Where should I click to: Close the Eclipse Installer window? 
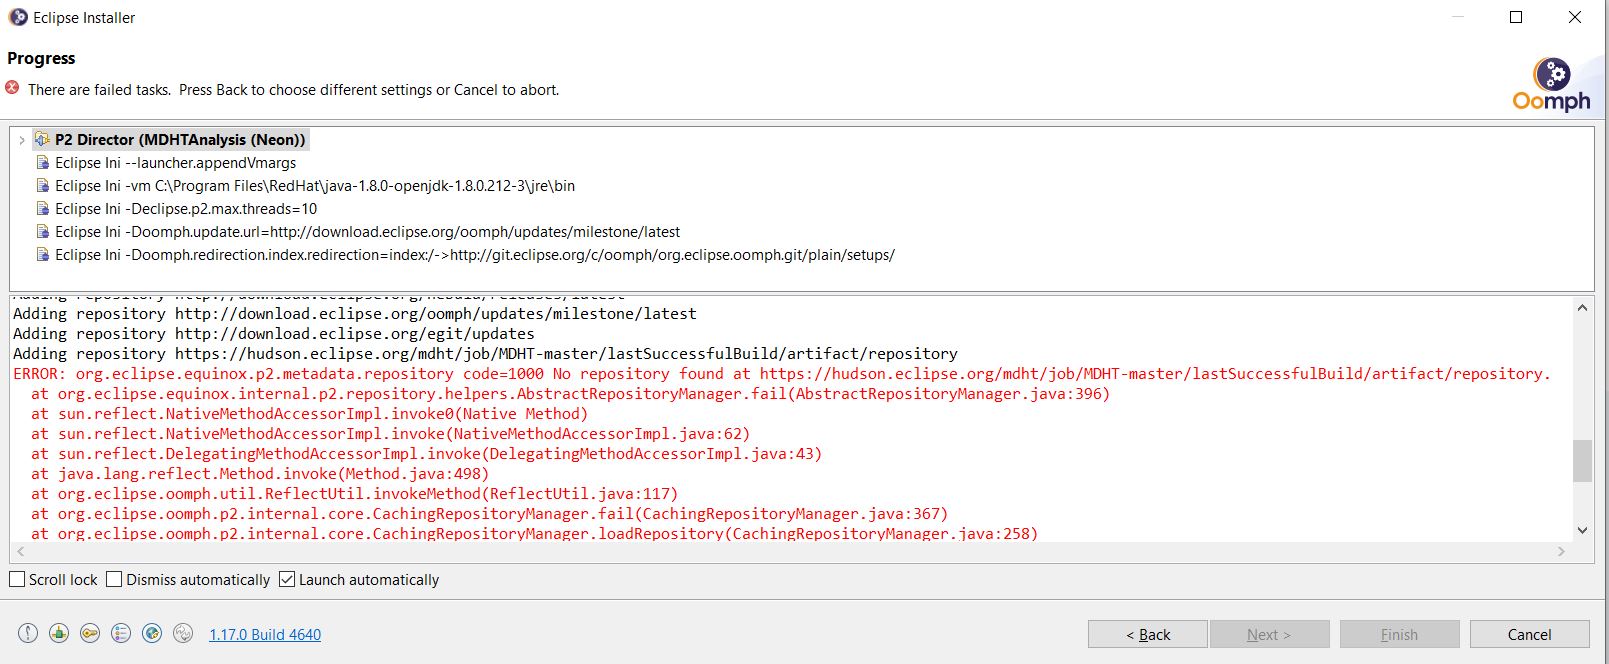(1575, 17)
